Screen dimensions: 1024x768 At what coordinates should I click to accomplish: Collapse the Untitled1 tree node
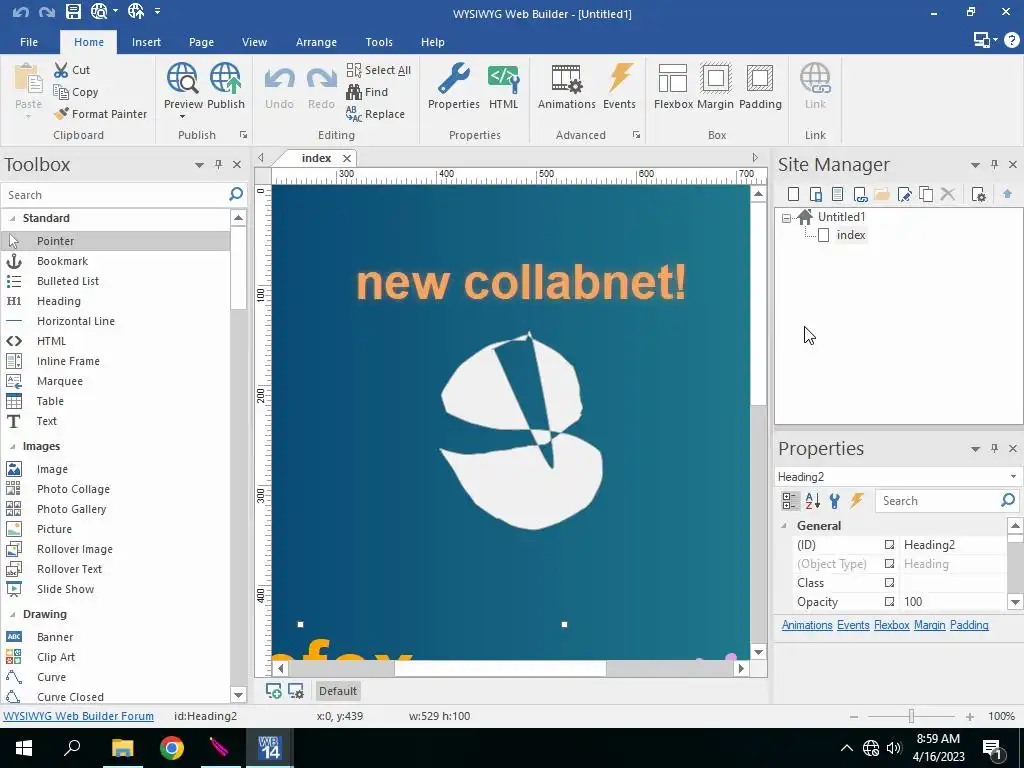pyautogui.click(x=786, y=218)
